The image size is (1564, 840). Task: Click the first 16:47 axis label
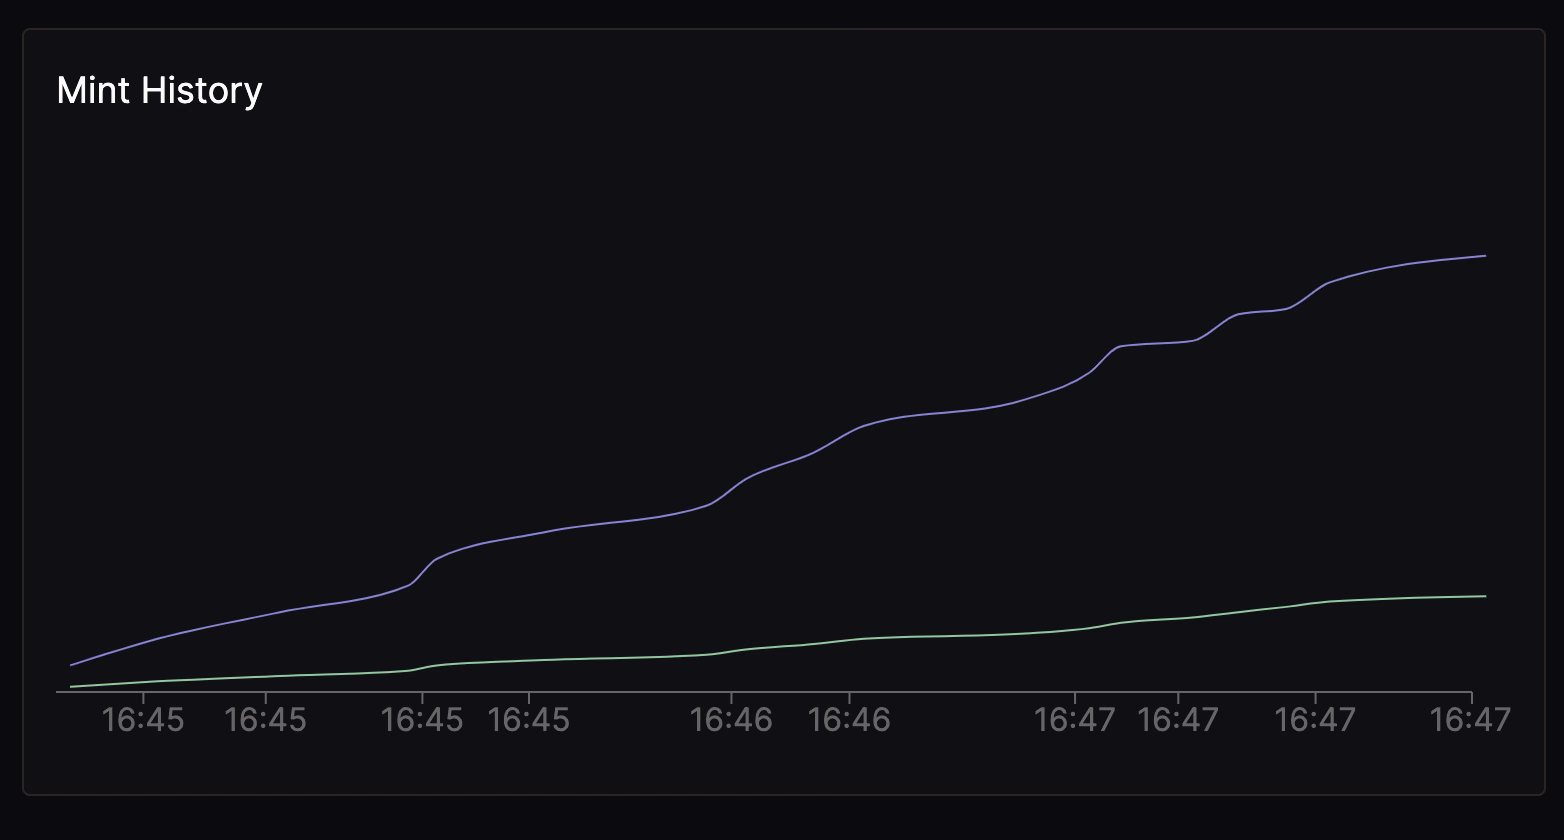(x=1074, y=719)
